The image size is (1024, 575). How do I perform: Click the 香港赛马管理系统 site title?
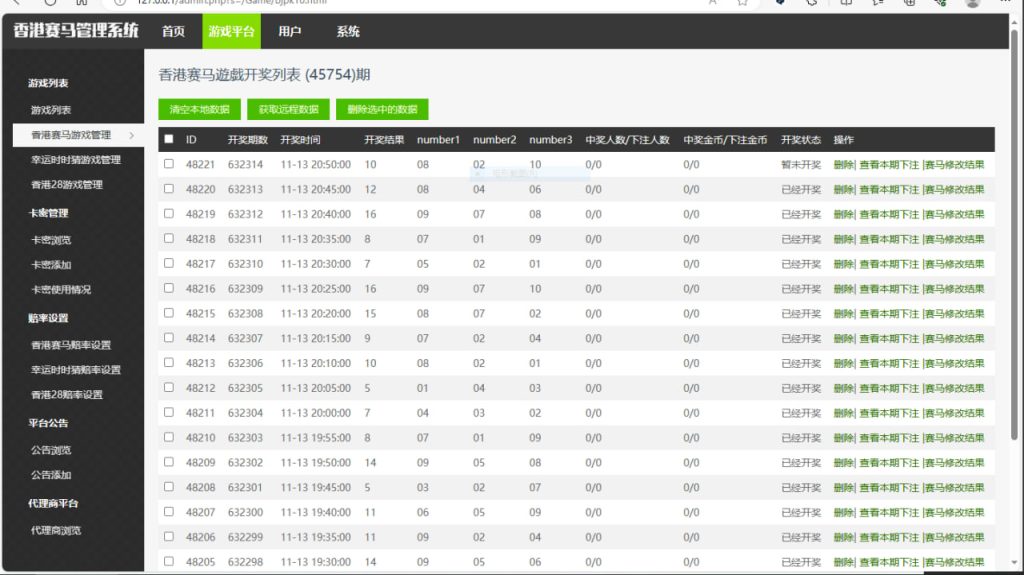76,30
